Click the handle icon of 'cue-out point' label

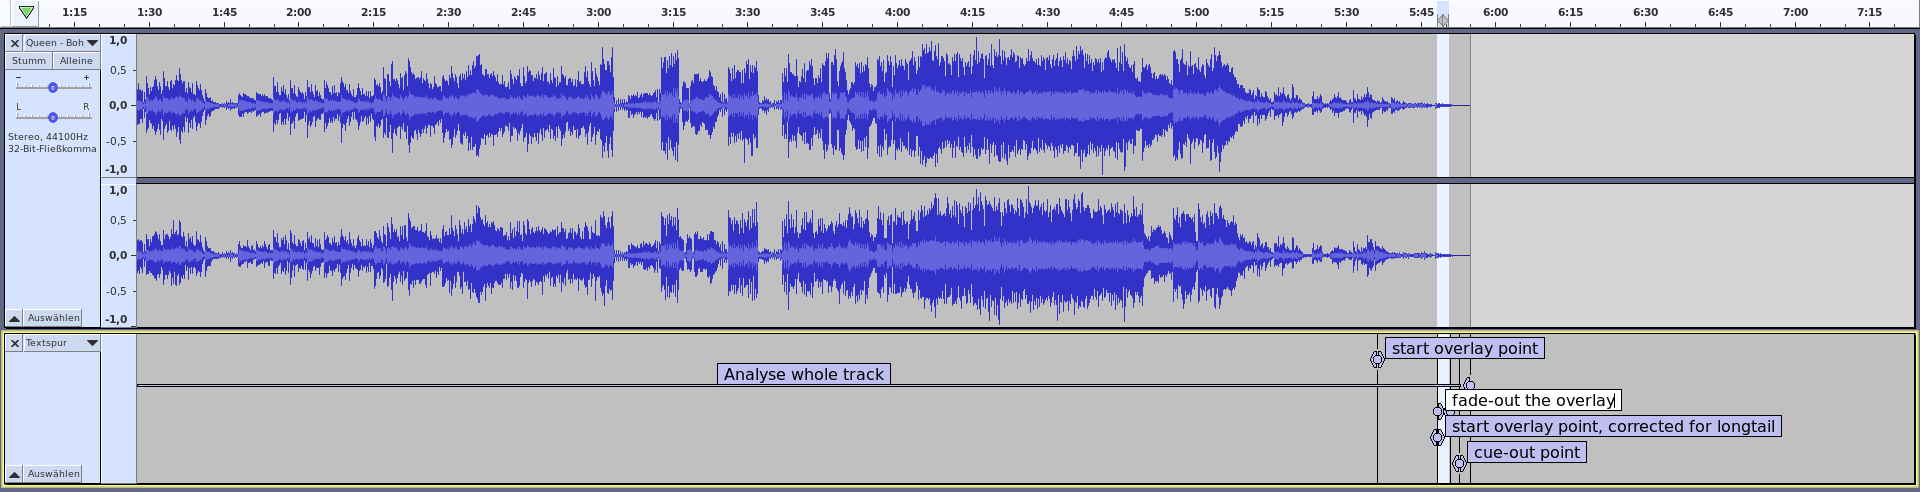[1459, 463]
